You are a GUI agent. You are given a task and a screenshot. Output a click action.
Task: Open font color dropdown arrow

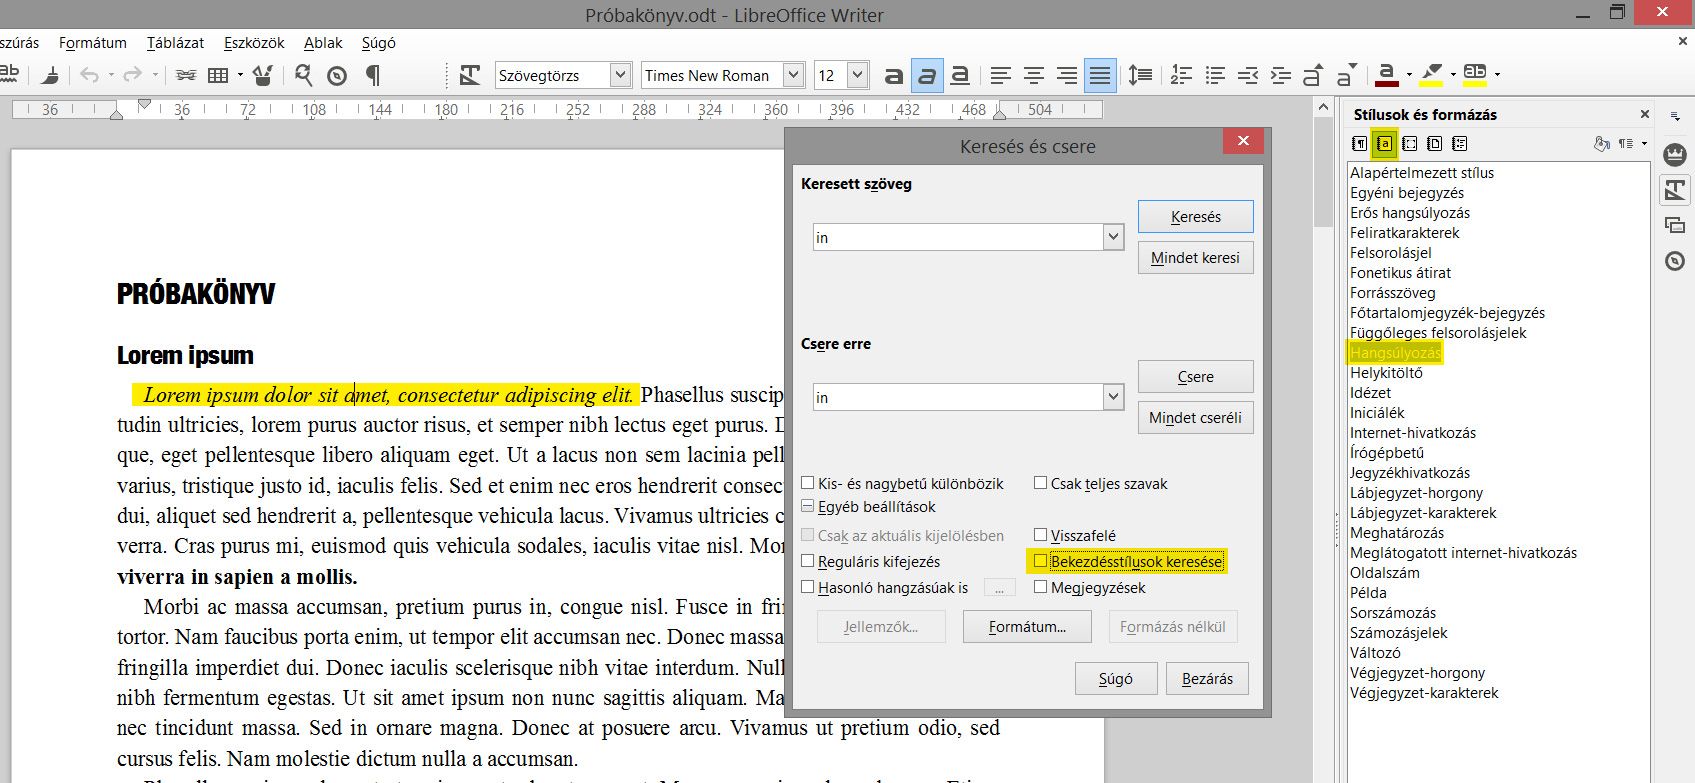point(1409,75)
